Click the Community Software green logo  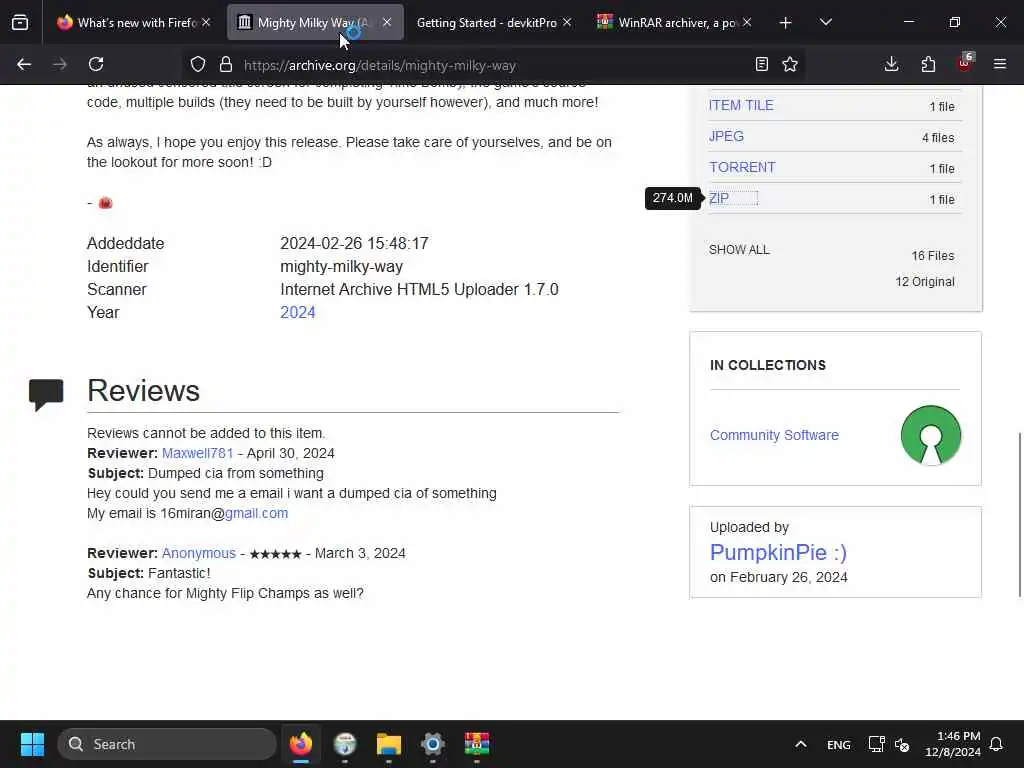pos(931,436)
